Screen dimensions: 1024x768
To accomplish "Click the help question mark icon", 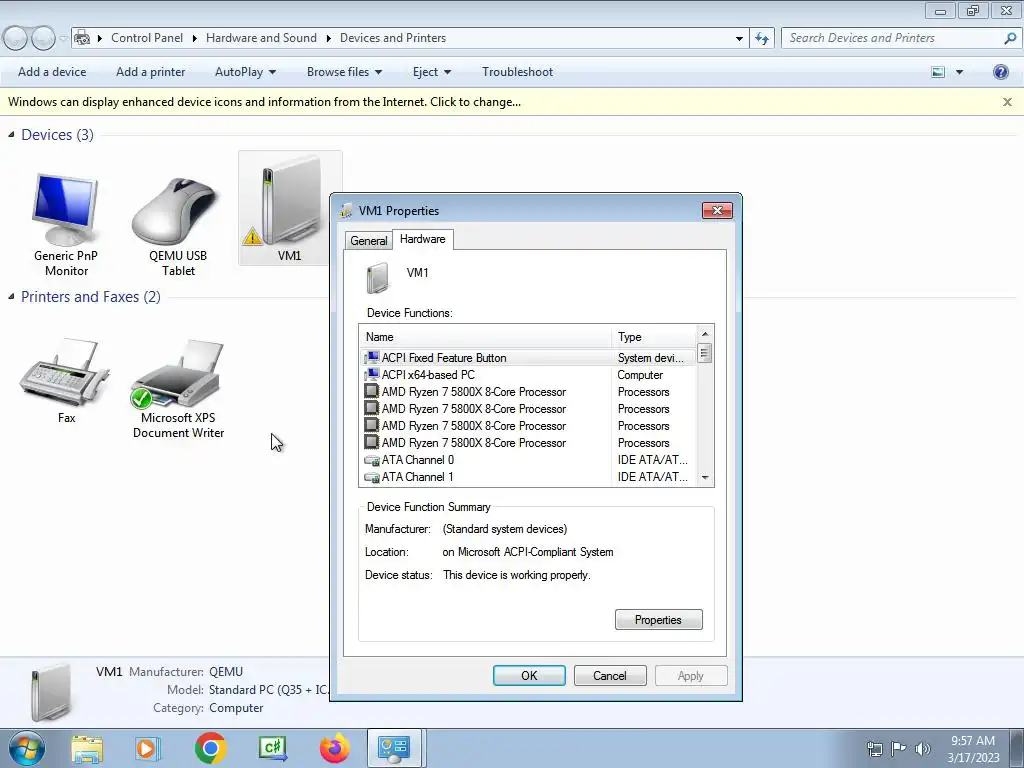I will point(1000,72).
